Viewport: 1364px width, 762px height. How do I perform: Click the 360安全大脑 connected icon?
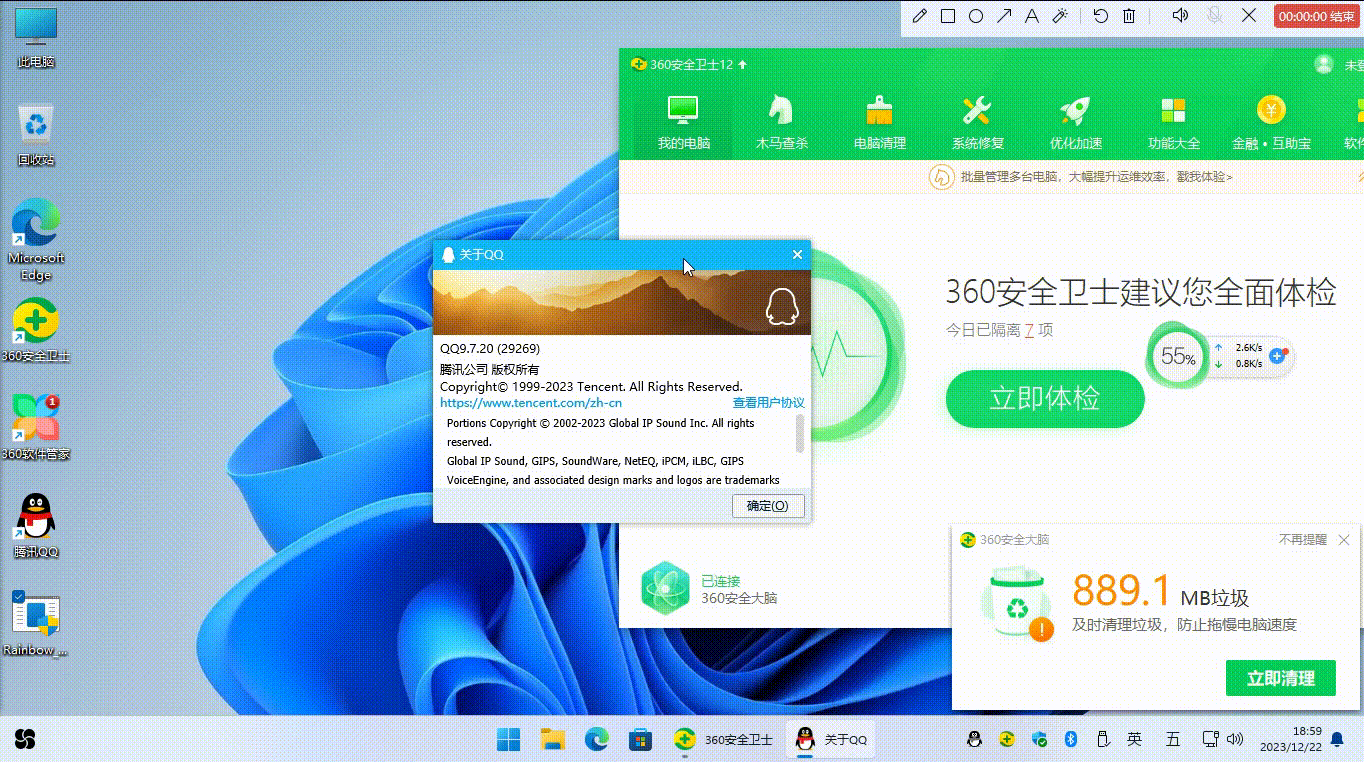665,588
